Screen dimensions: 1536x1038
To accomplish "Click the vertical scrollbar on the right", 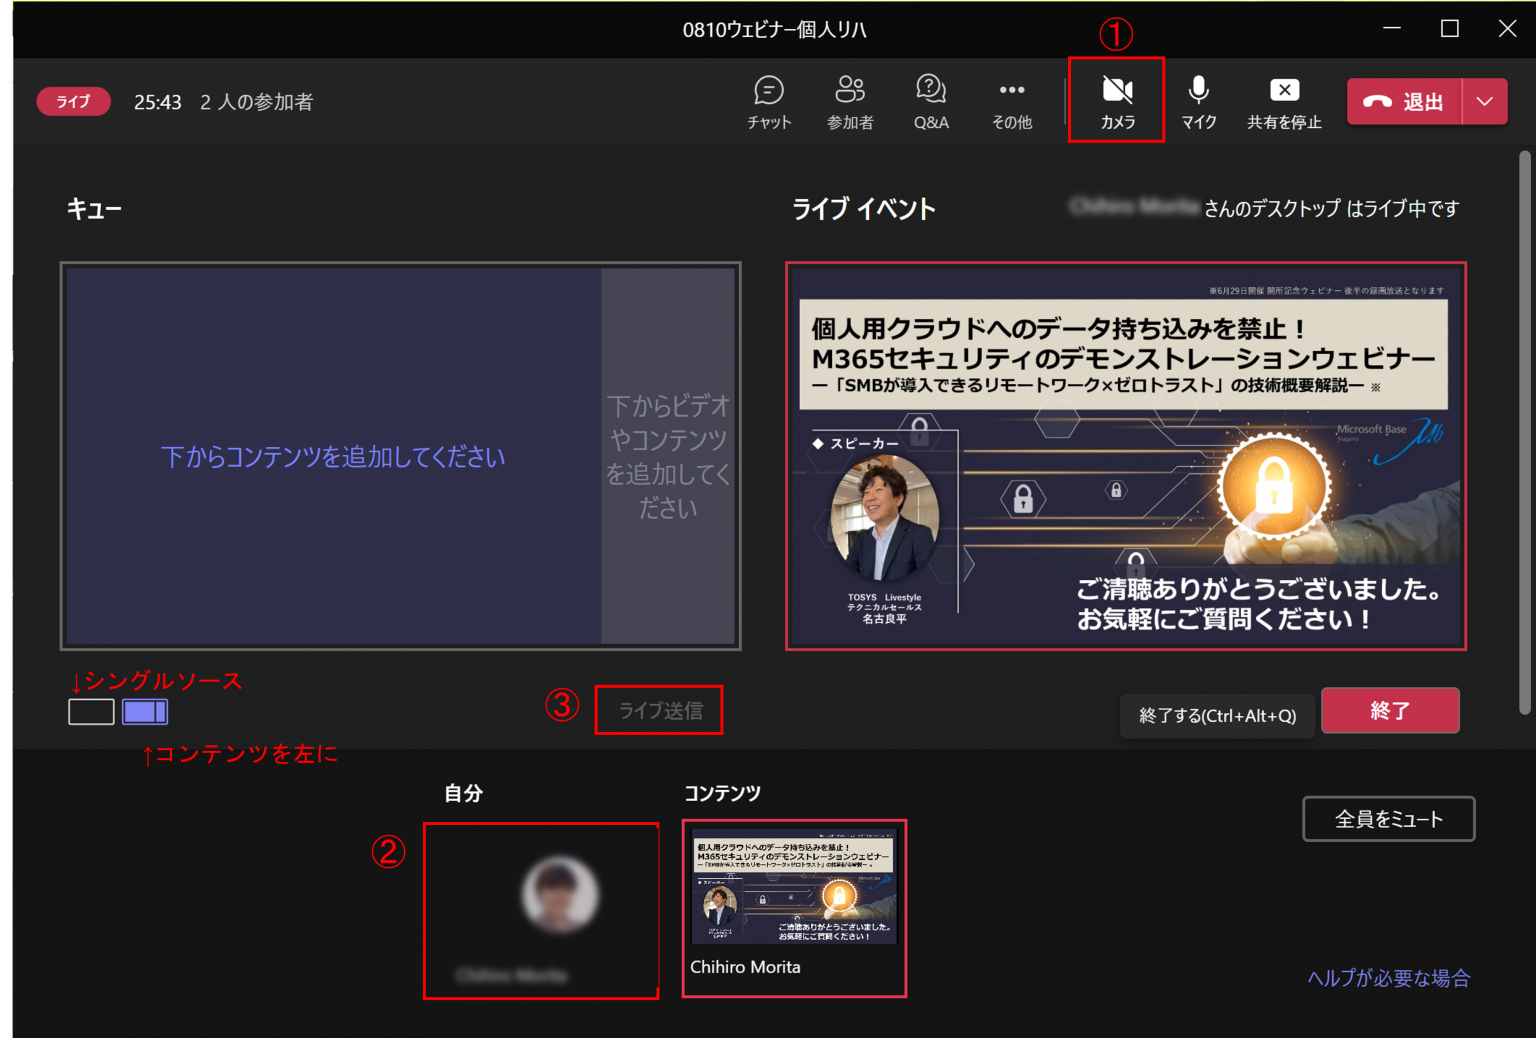I will (1524, 432).
